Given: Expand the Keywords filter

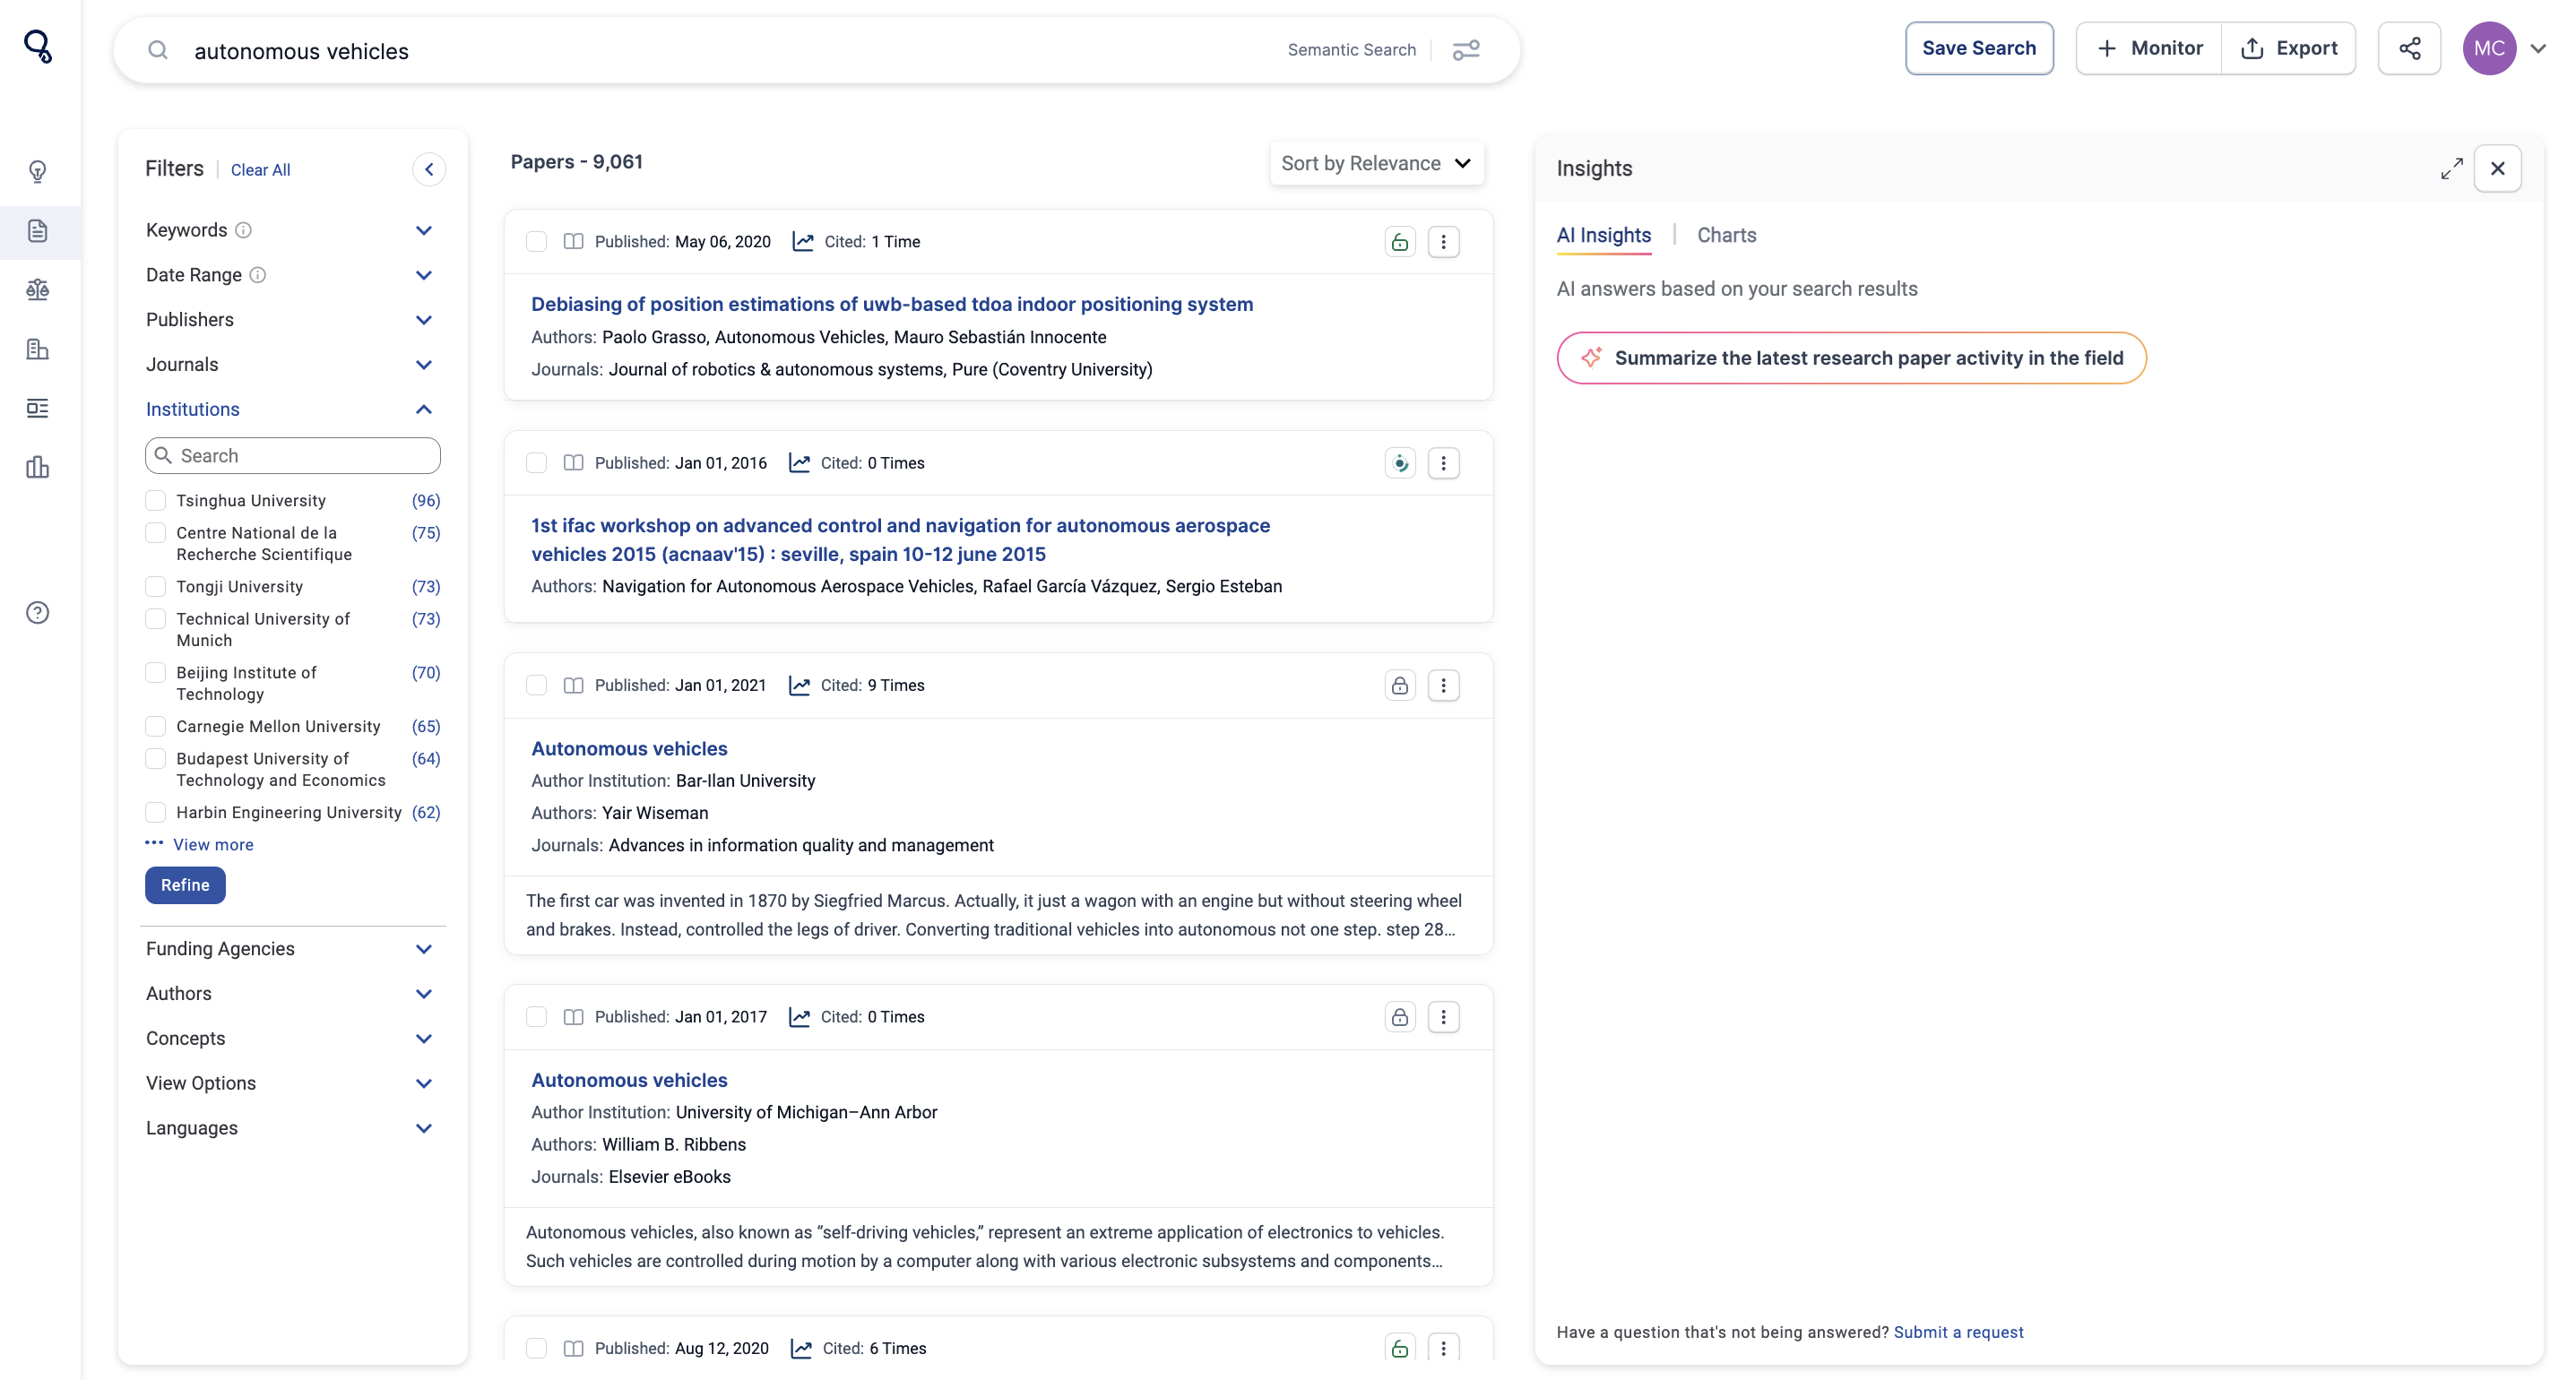Looking at the screenshot, I should coord(424,231).
